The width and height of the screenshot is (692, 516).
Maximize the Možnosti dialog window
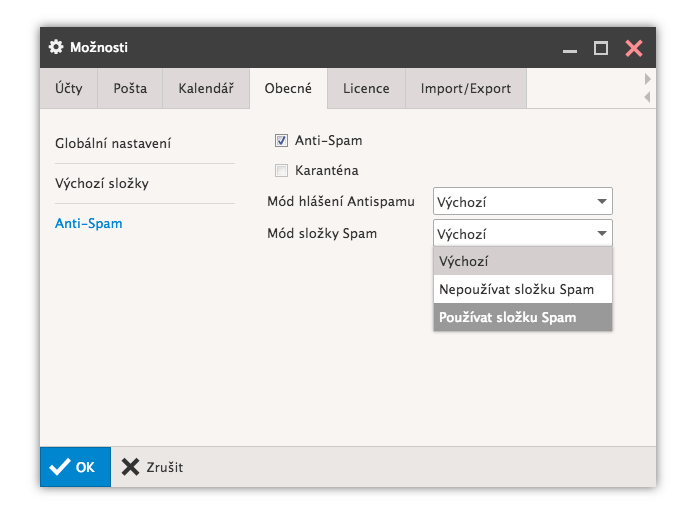click(x=600, y=48)
